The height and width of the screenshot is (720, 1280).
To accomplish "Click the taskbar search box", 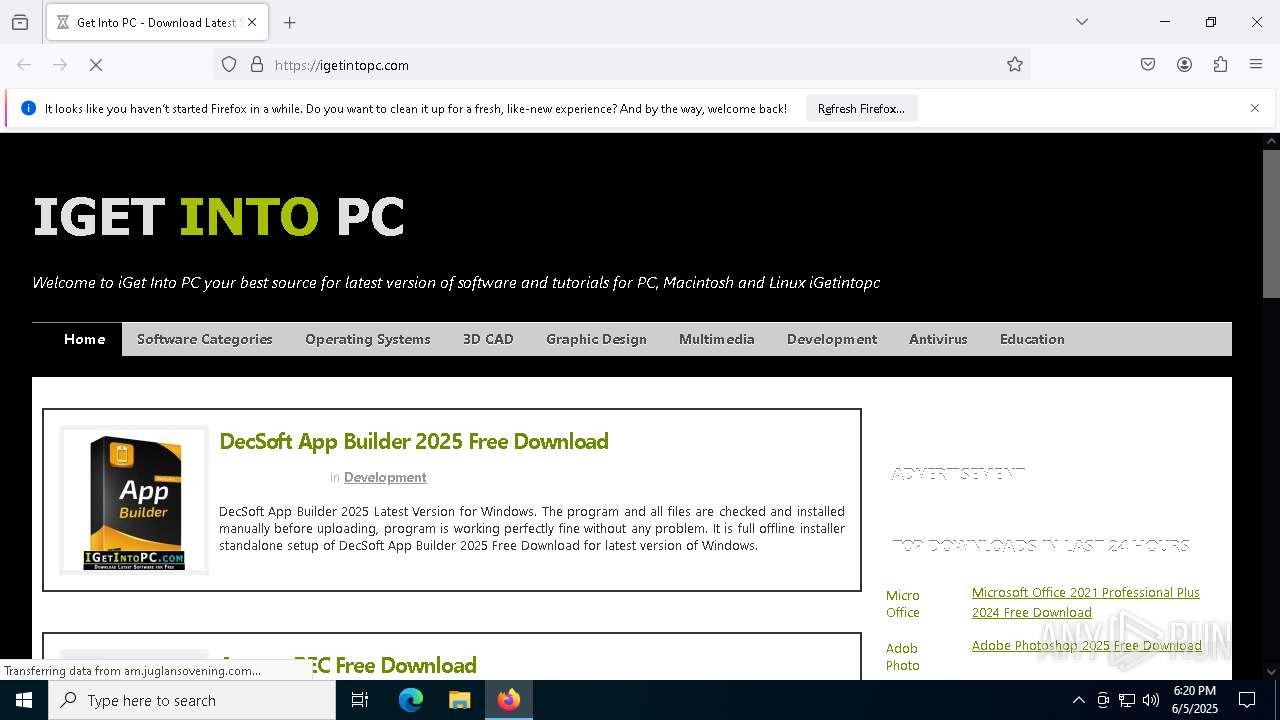I will [192, 700].
